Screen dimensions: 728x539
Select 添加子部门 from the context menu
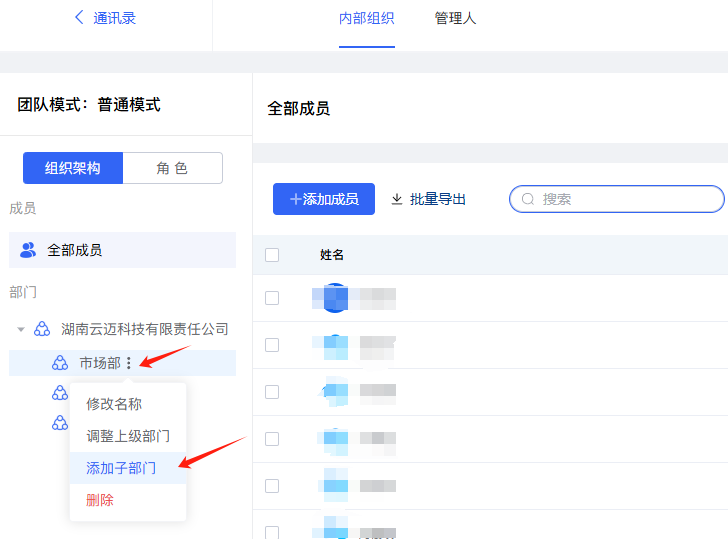tap(120, 468)
